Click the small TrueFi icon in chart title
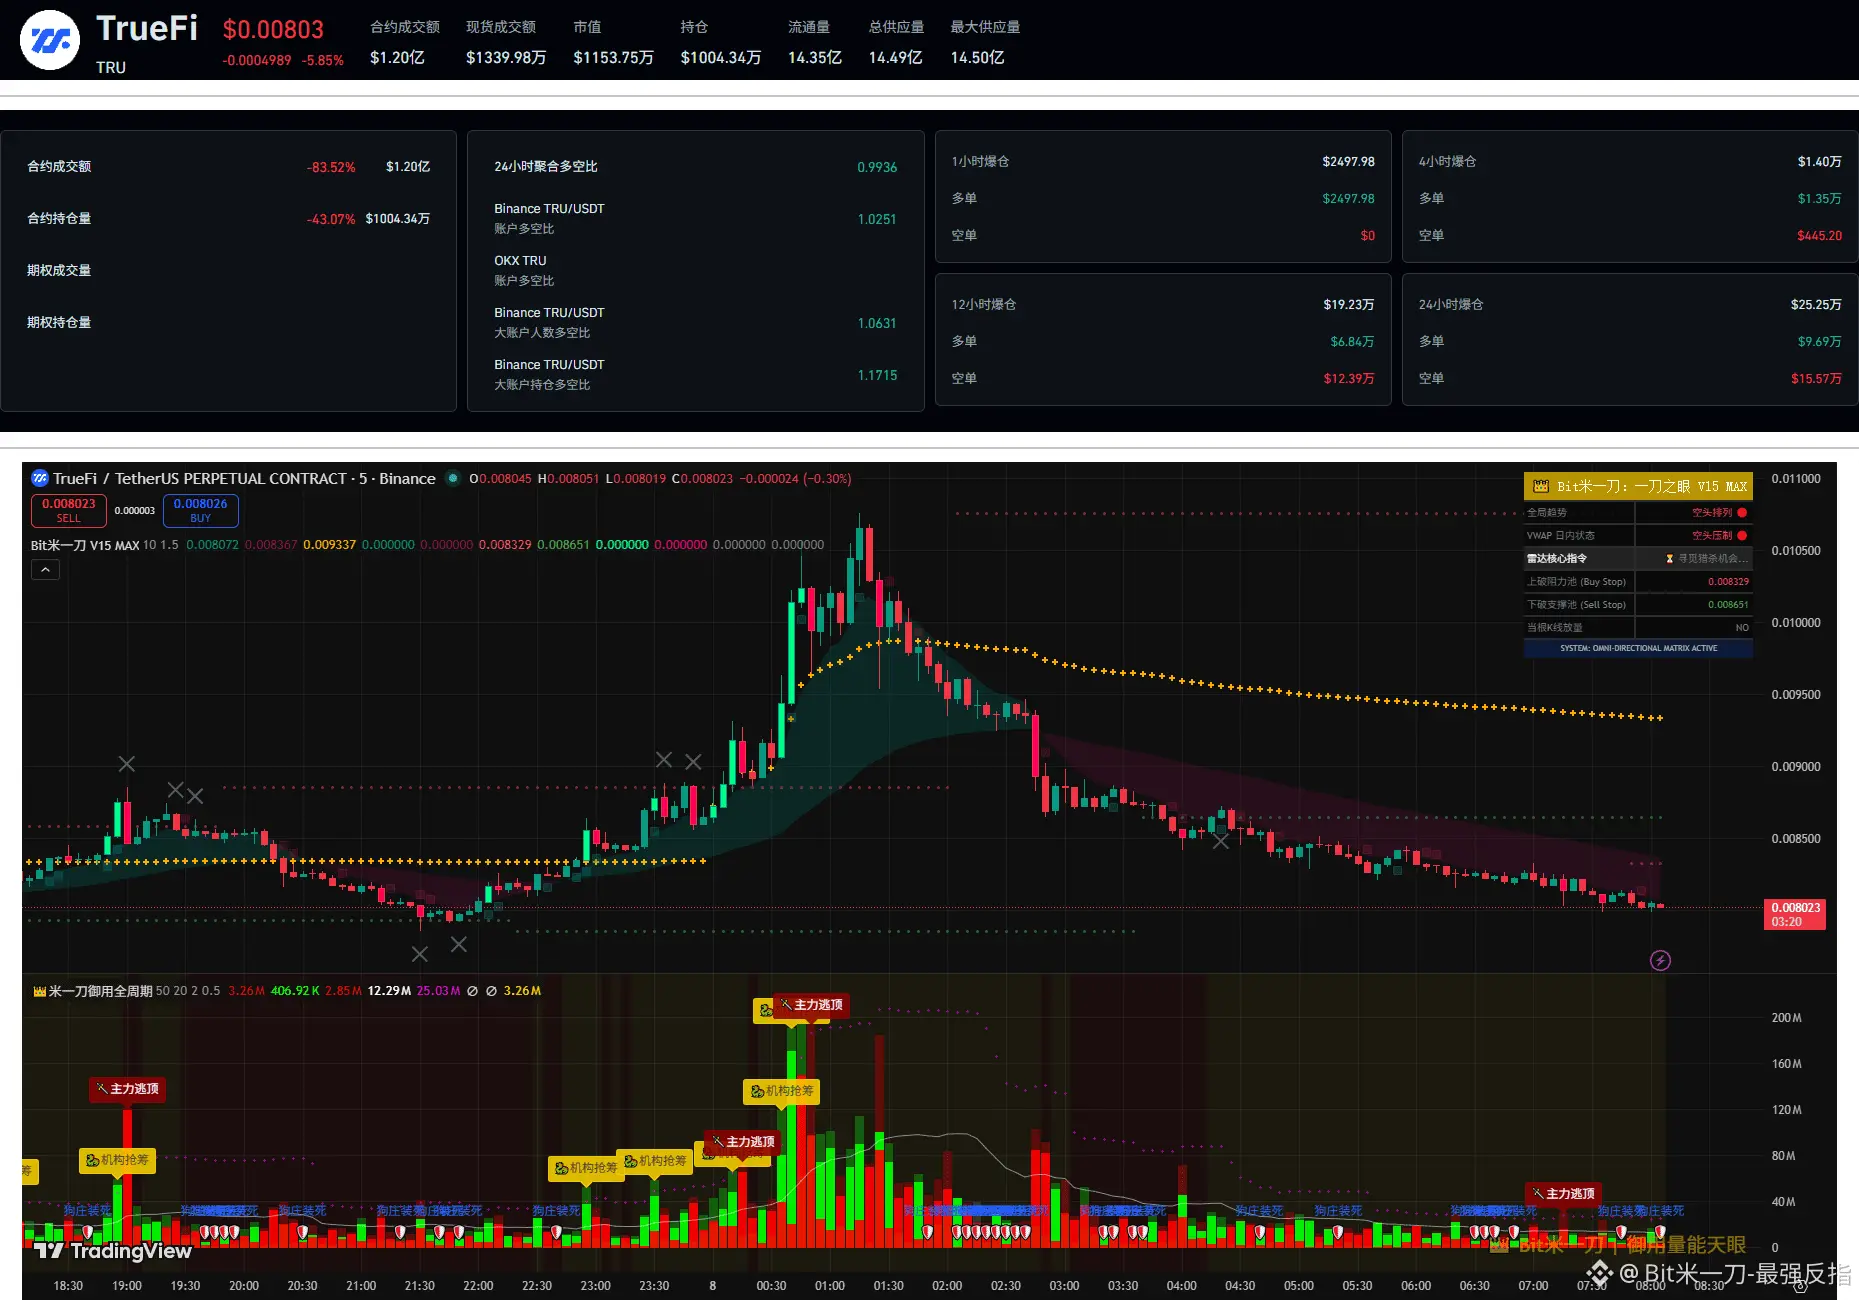The height and width of the screenshot is (1300, 1859). (40, 479)
